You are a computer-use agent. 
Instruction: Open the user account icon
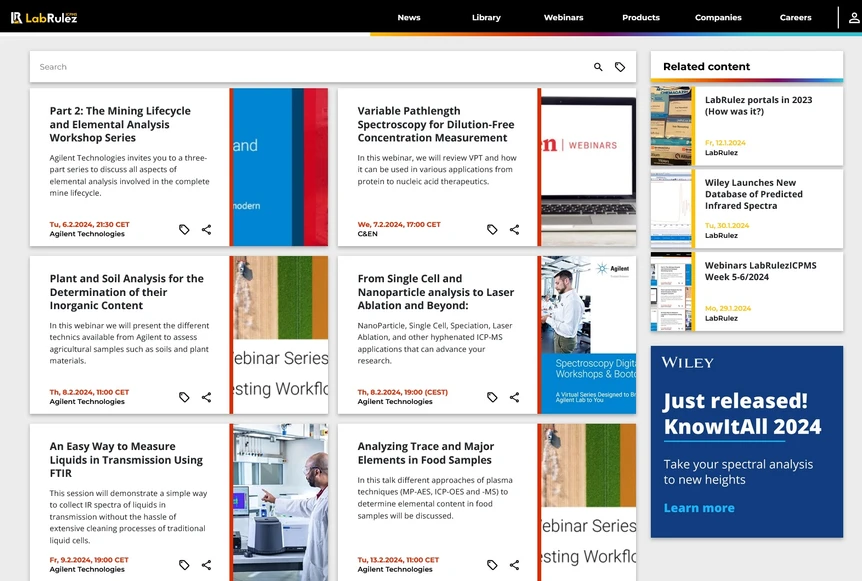coord(854,18)
